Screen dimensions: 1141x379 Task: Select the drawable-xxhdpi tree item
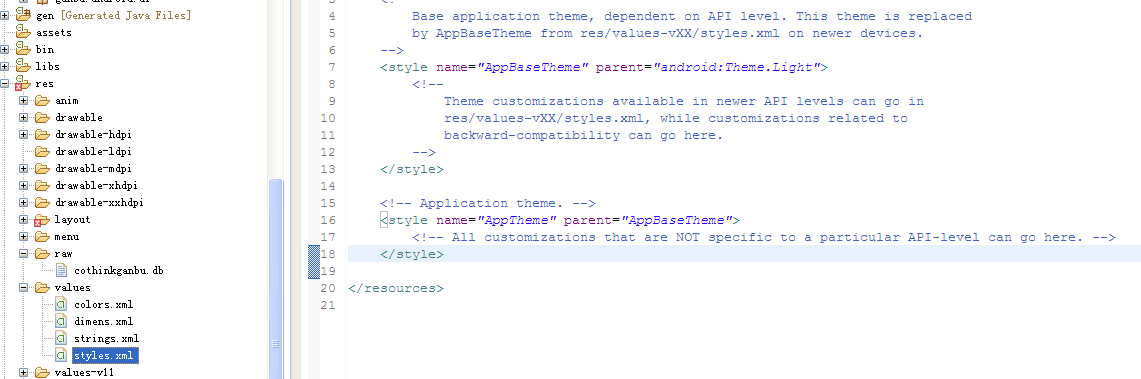click(x=99, y=202)
